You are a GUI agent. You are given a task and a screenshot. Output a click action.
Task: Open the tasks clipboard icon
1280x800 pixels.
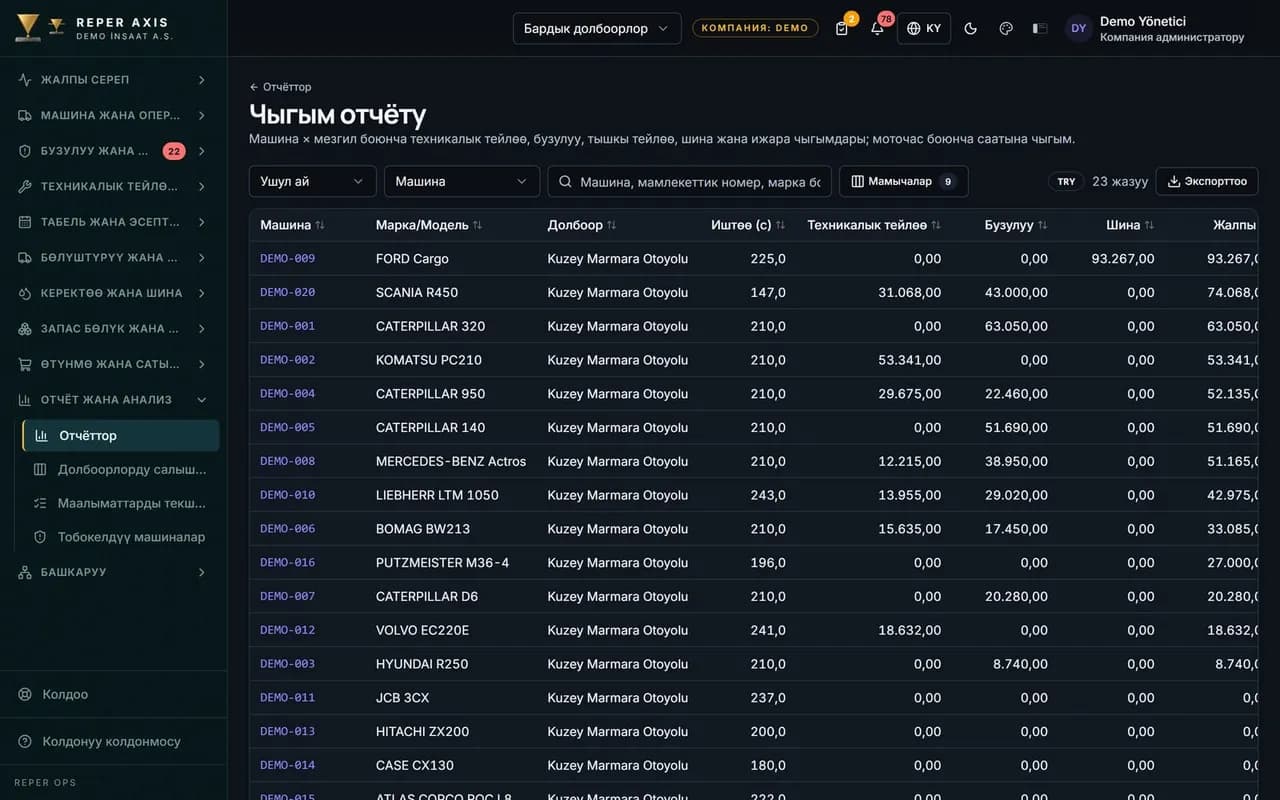[x=842, y=28]
